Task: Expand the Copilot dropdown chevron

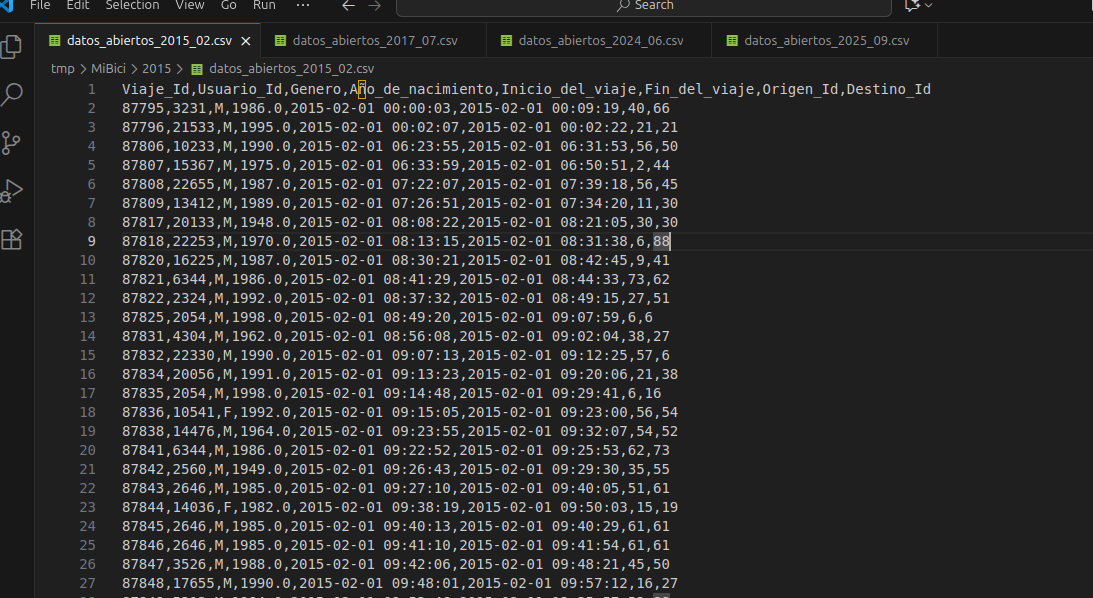Action: 929,6
